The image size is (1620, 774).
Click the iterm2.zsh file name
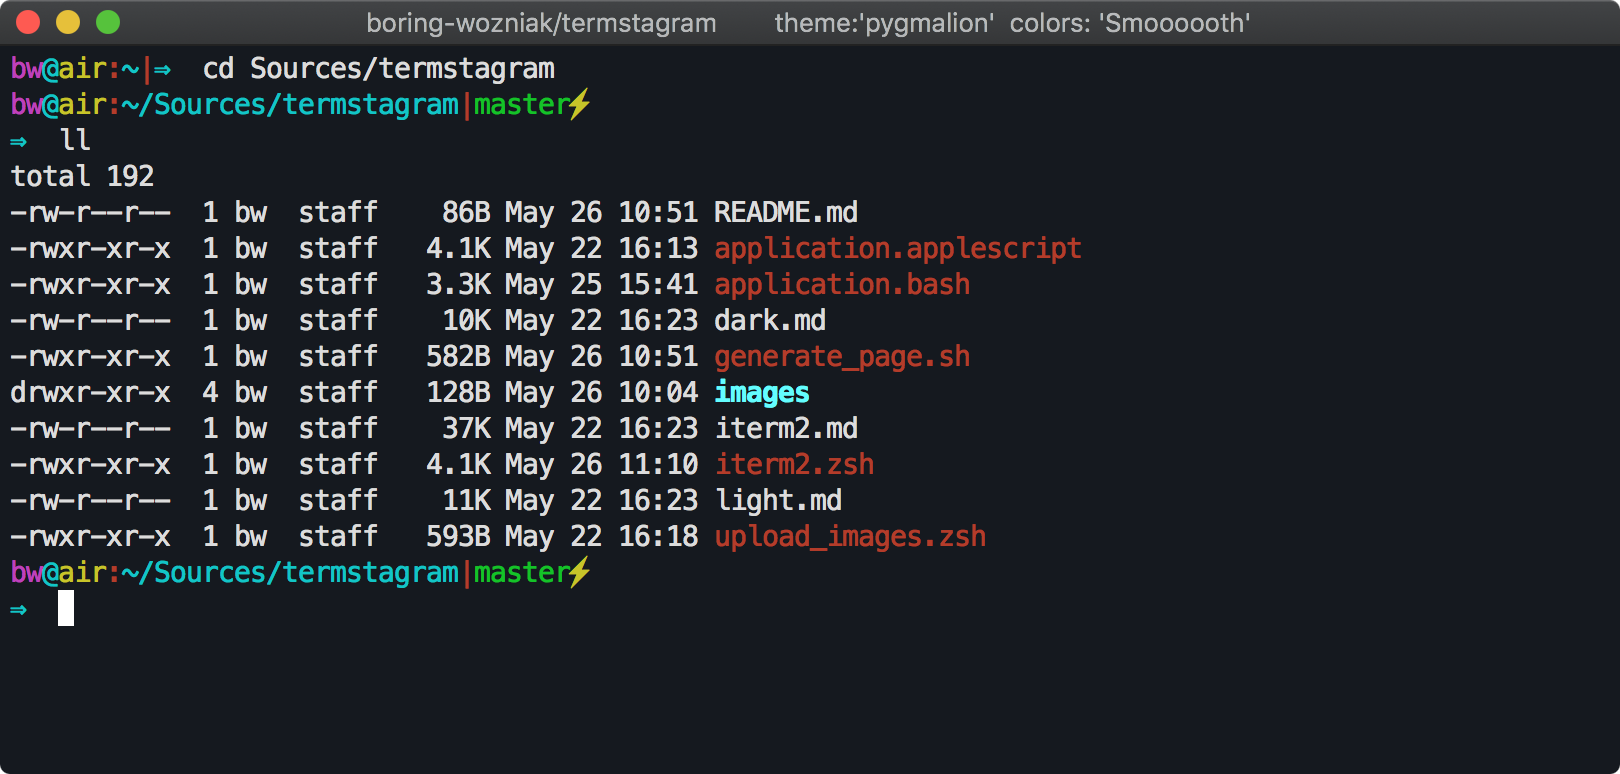pos(794,464)
